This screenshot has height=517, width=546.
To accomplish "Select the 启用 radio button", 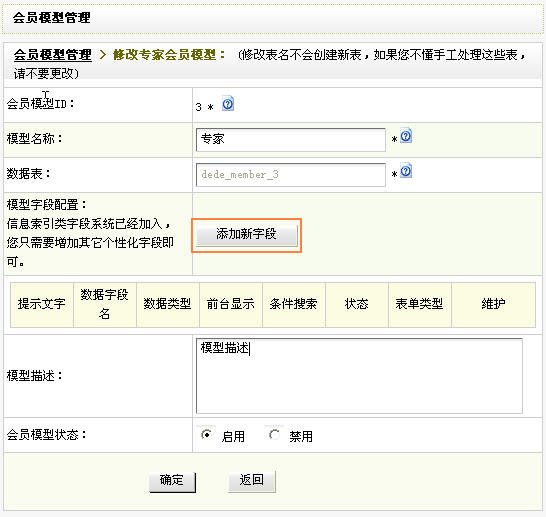I will [x=206, y=434].
